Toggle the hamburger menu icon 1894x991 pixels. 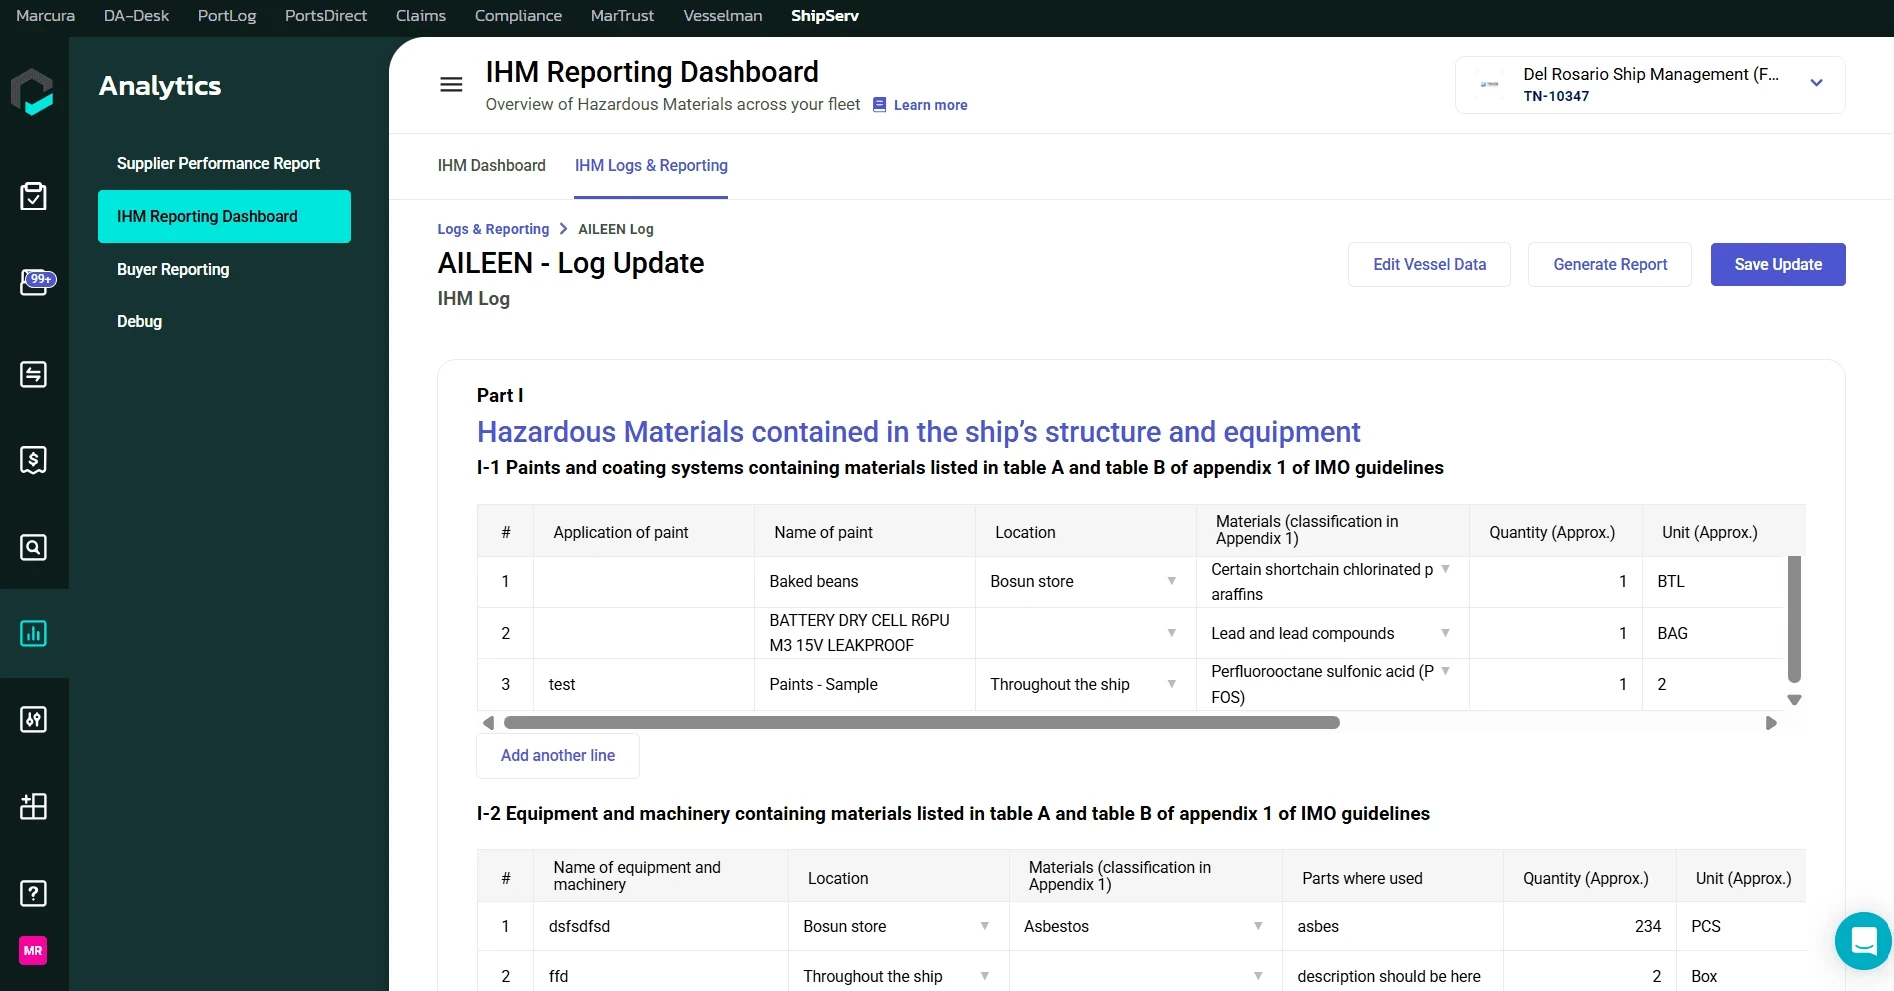451,85
